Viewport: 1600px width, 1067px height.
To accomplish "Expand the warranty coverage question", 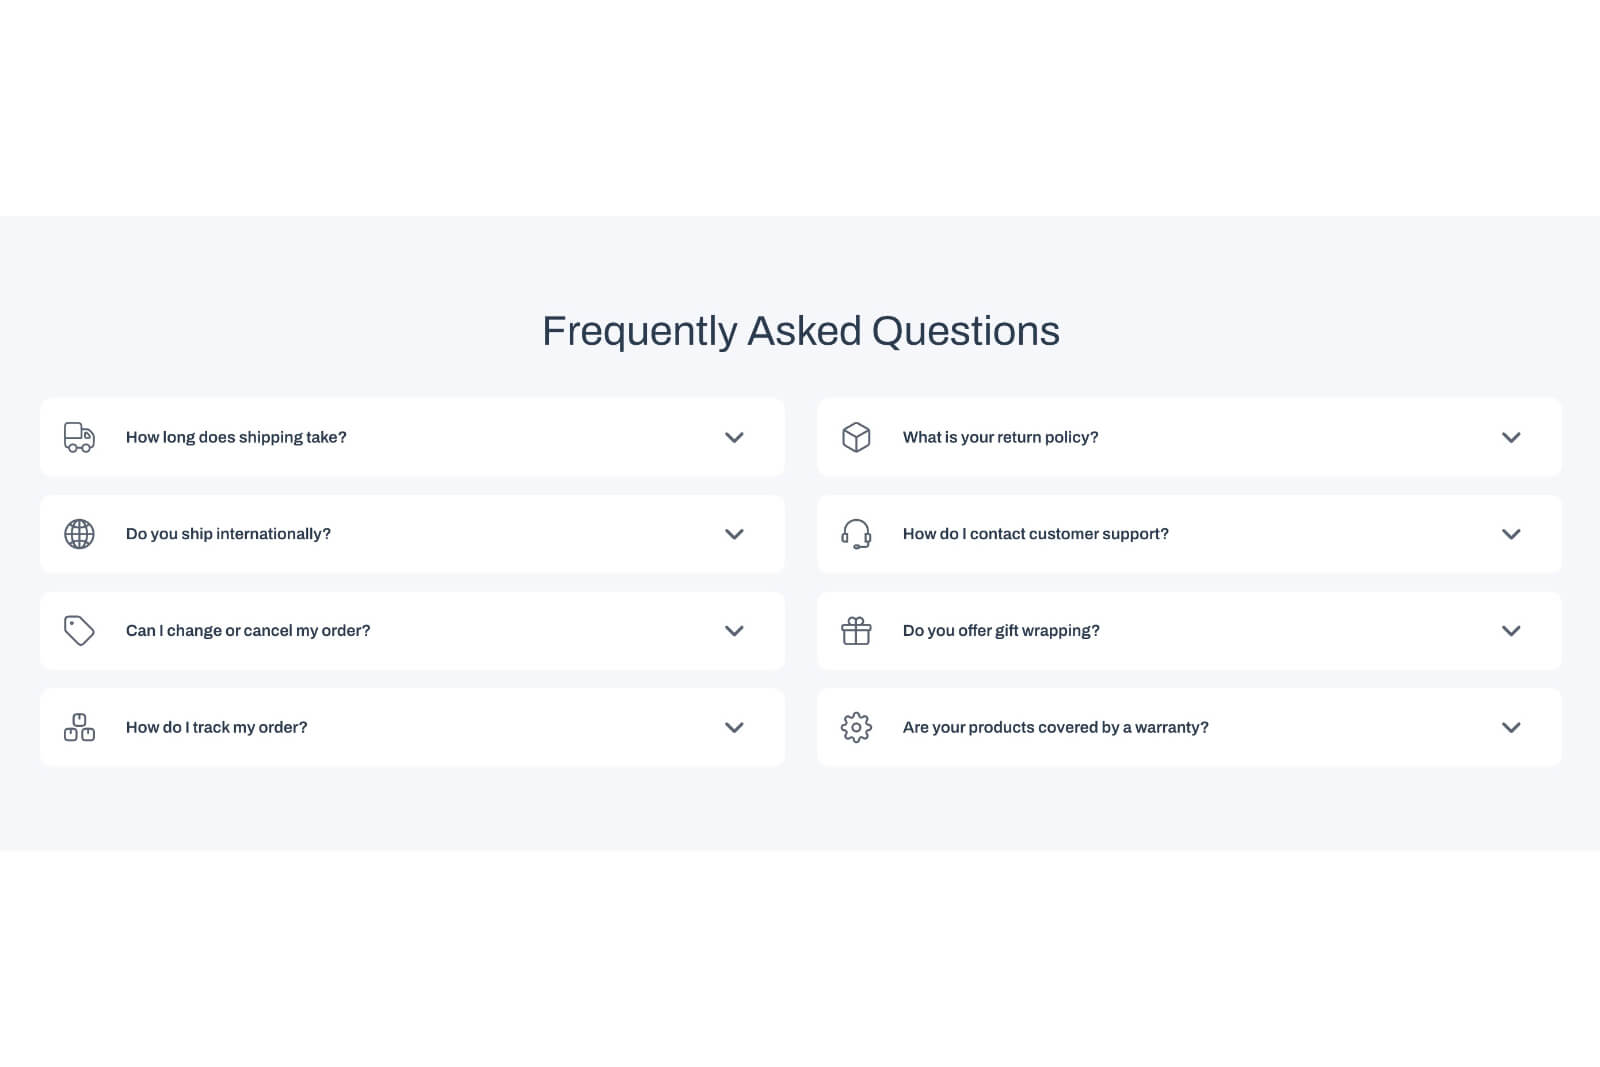I will (x=1511, y=727).
